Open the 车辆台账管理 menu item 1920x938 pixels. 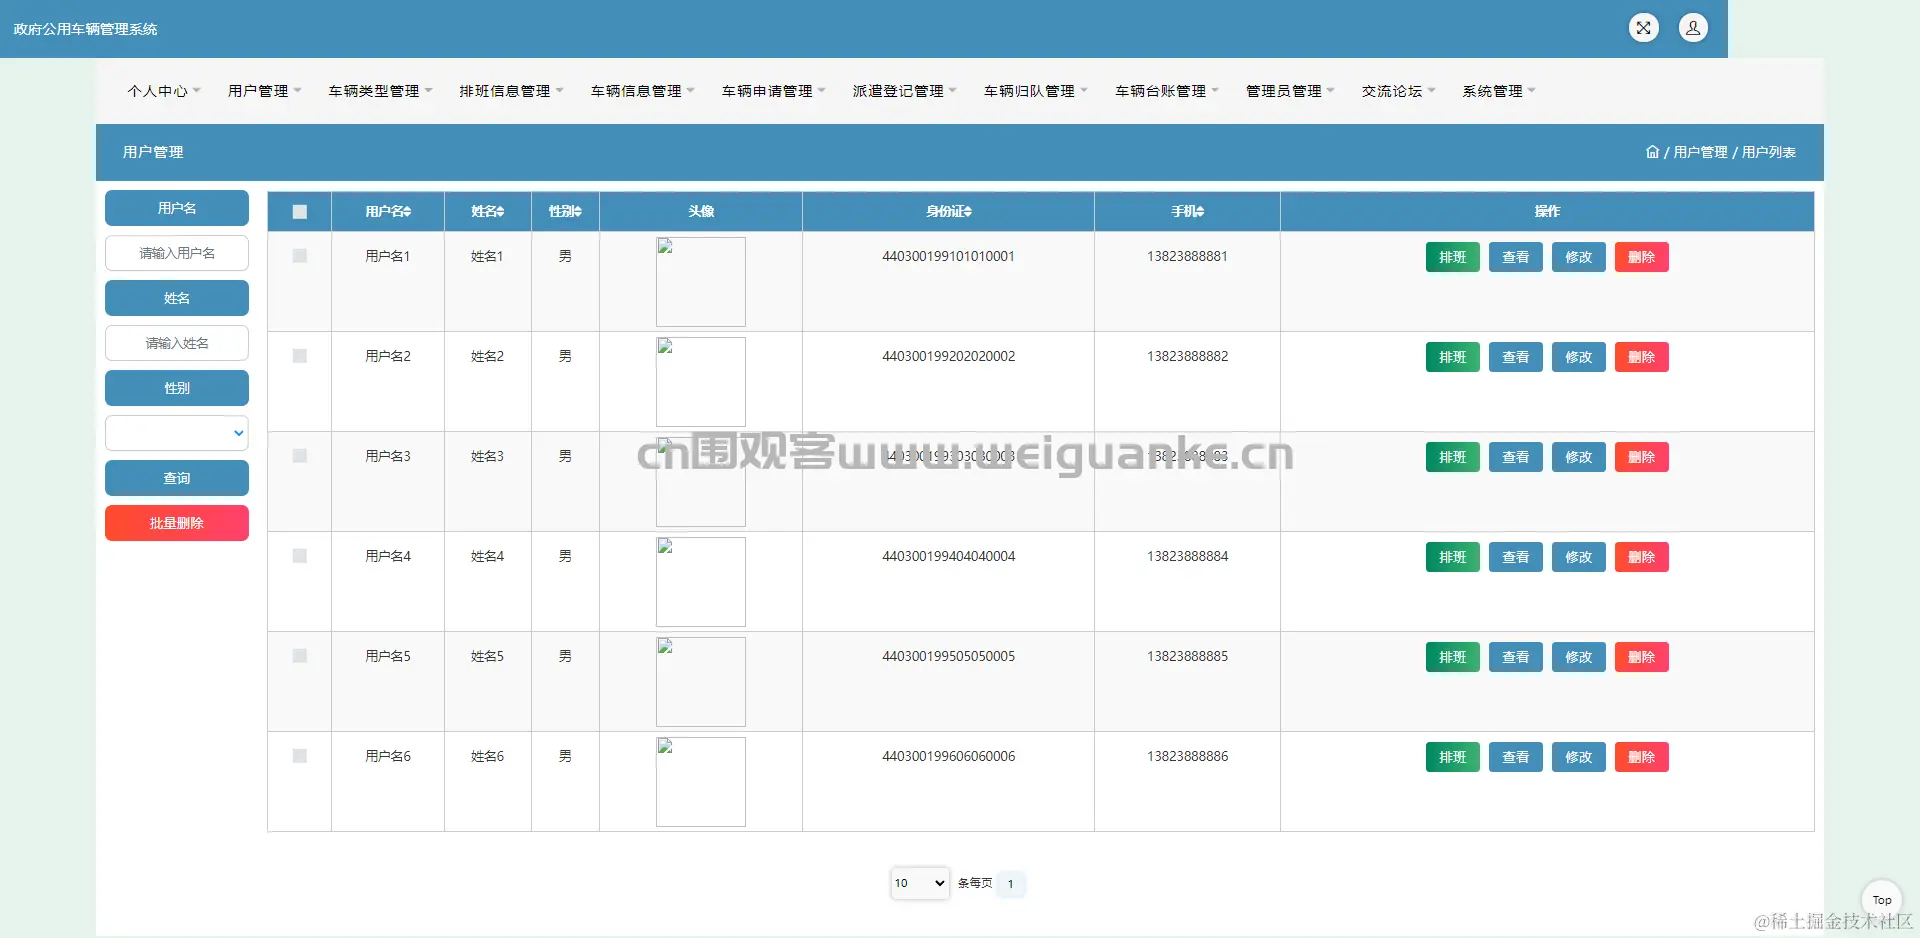[1166, 91]
